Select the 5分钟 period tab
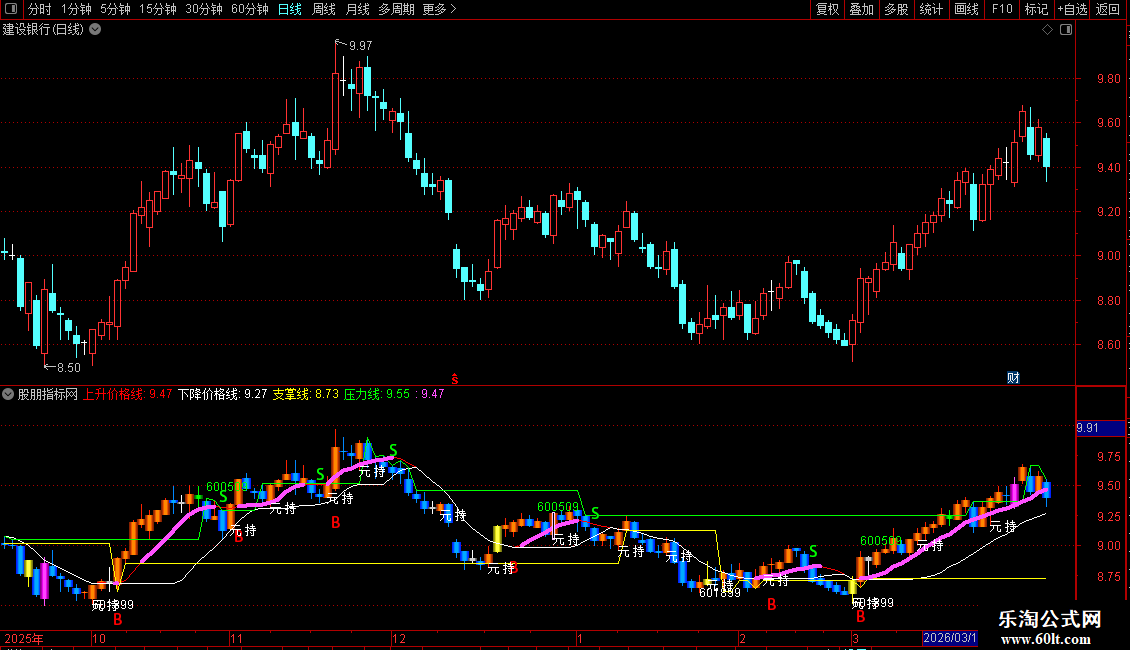The width and height of the screenshot is (1130, 650). click(x=115, y=9)
